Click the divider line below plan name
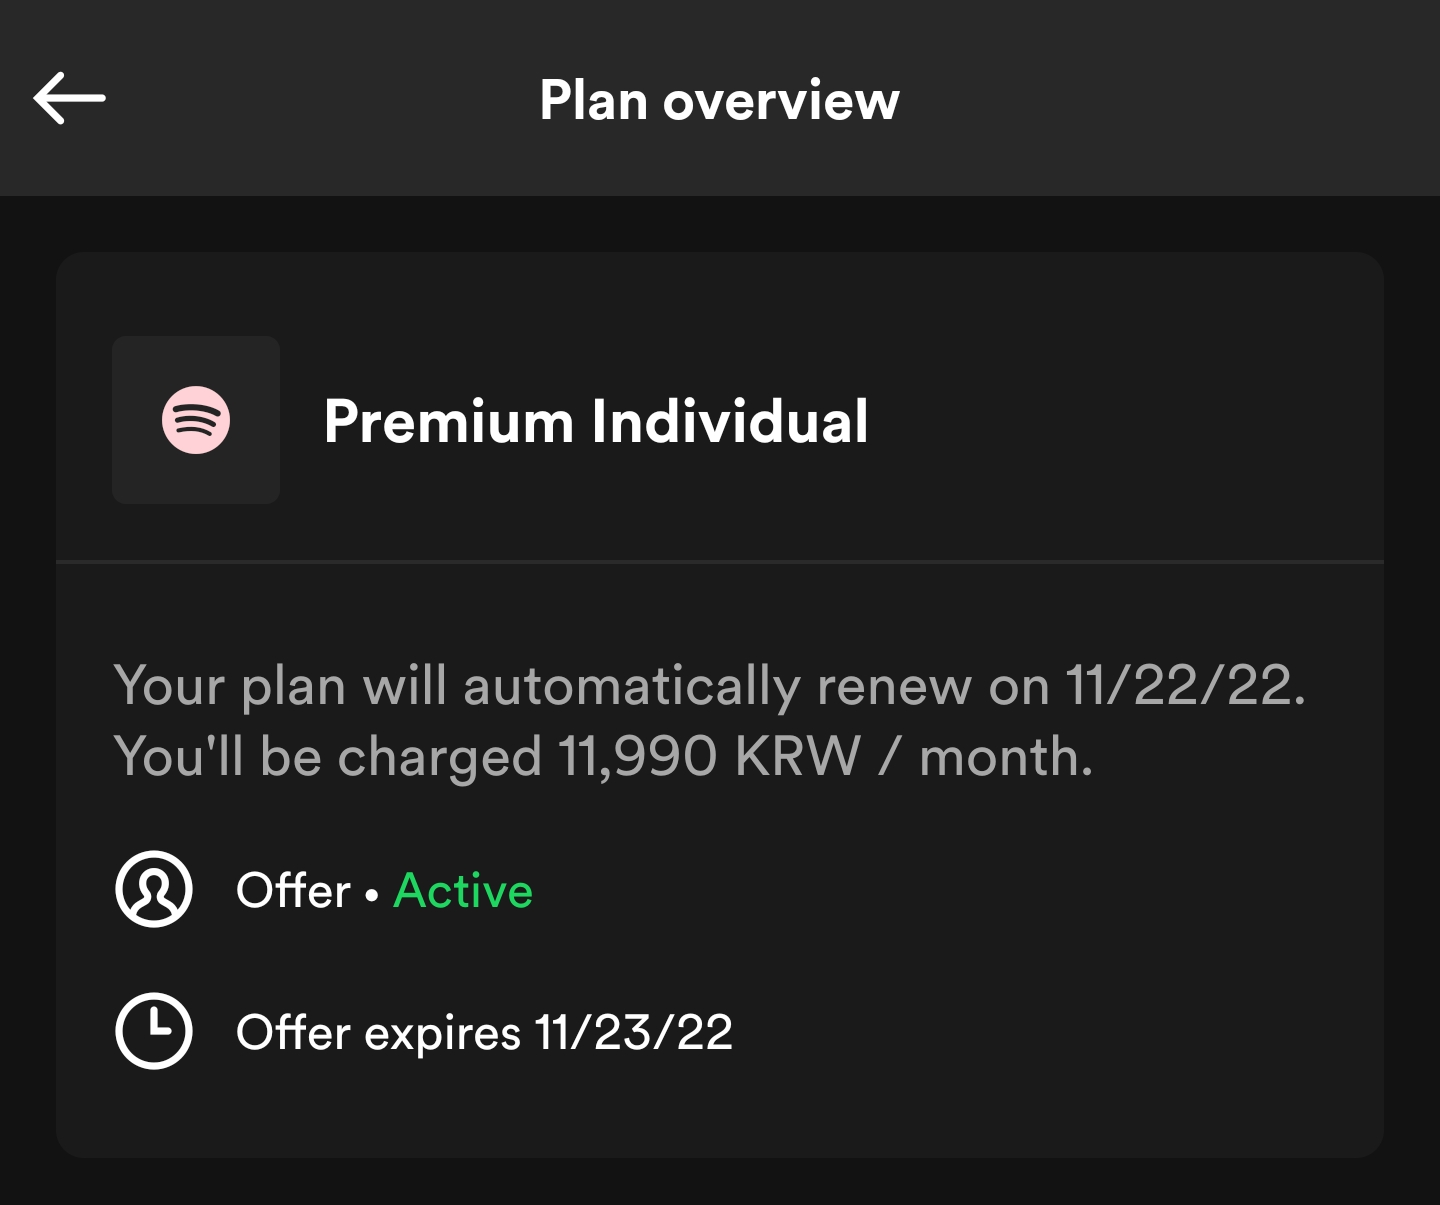The image size is (1440, 1205). [x=720, y=562]
